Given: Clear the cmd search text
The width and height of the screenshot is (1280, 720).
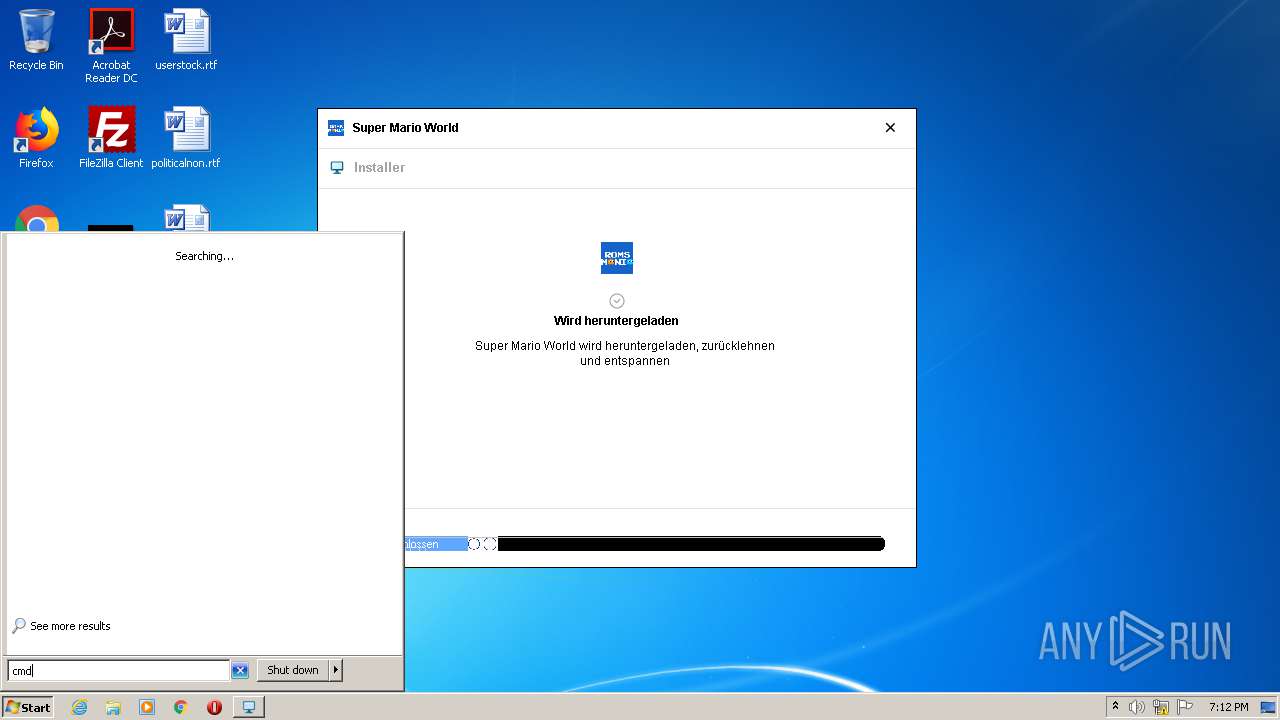Looking at the screenshot, I should click(240, 671).
